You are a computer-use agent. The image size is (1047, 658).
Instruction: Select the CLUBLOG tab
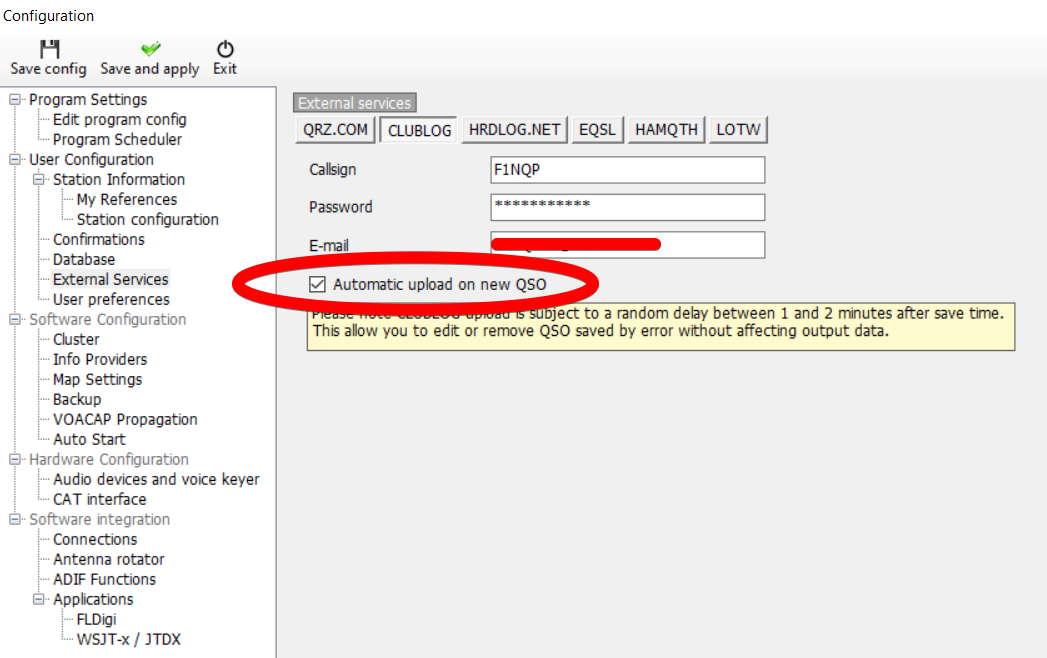coord(419,130)
